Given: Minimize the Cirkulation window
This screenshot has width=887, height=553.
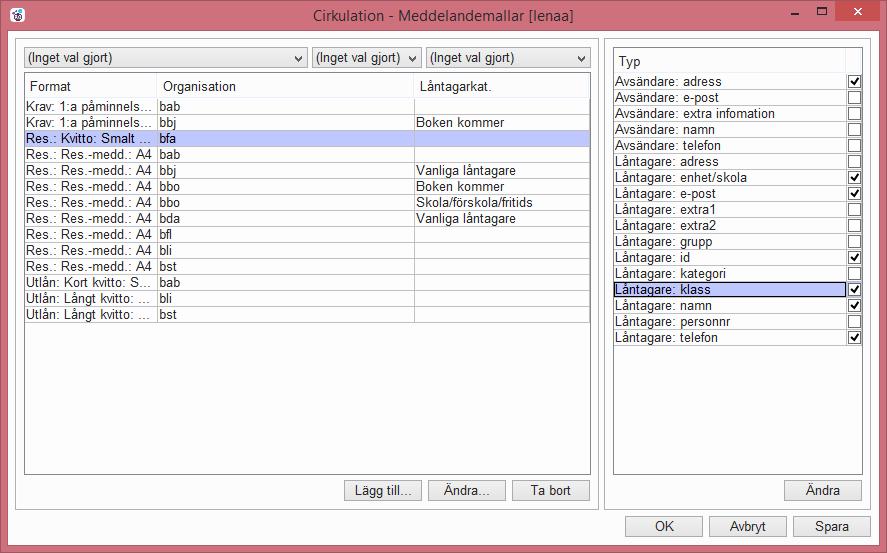Looking at the screenshot, I should pos(795,12).
